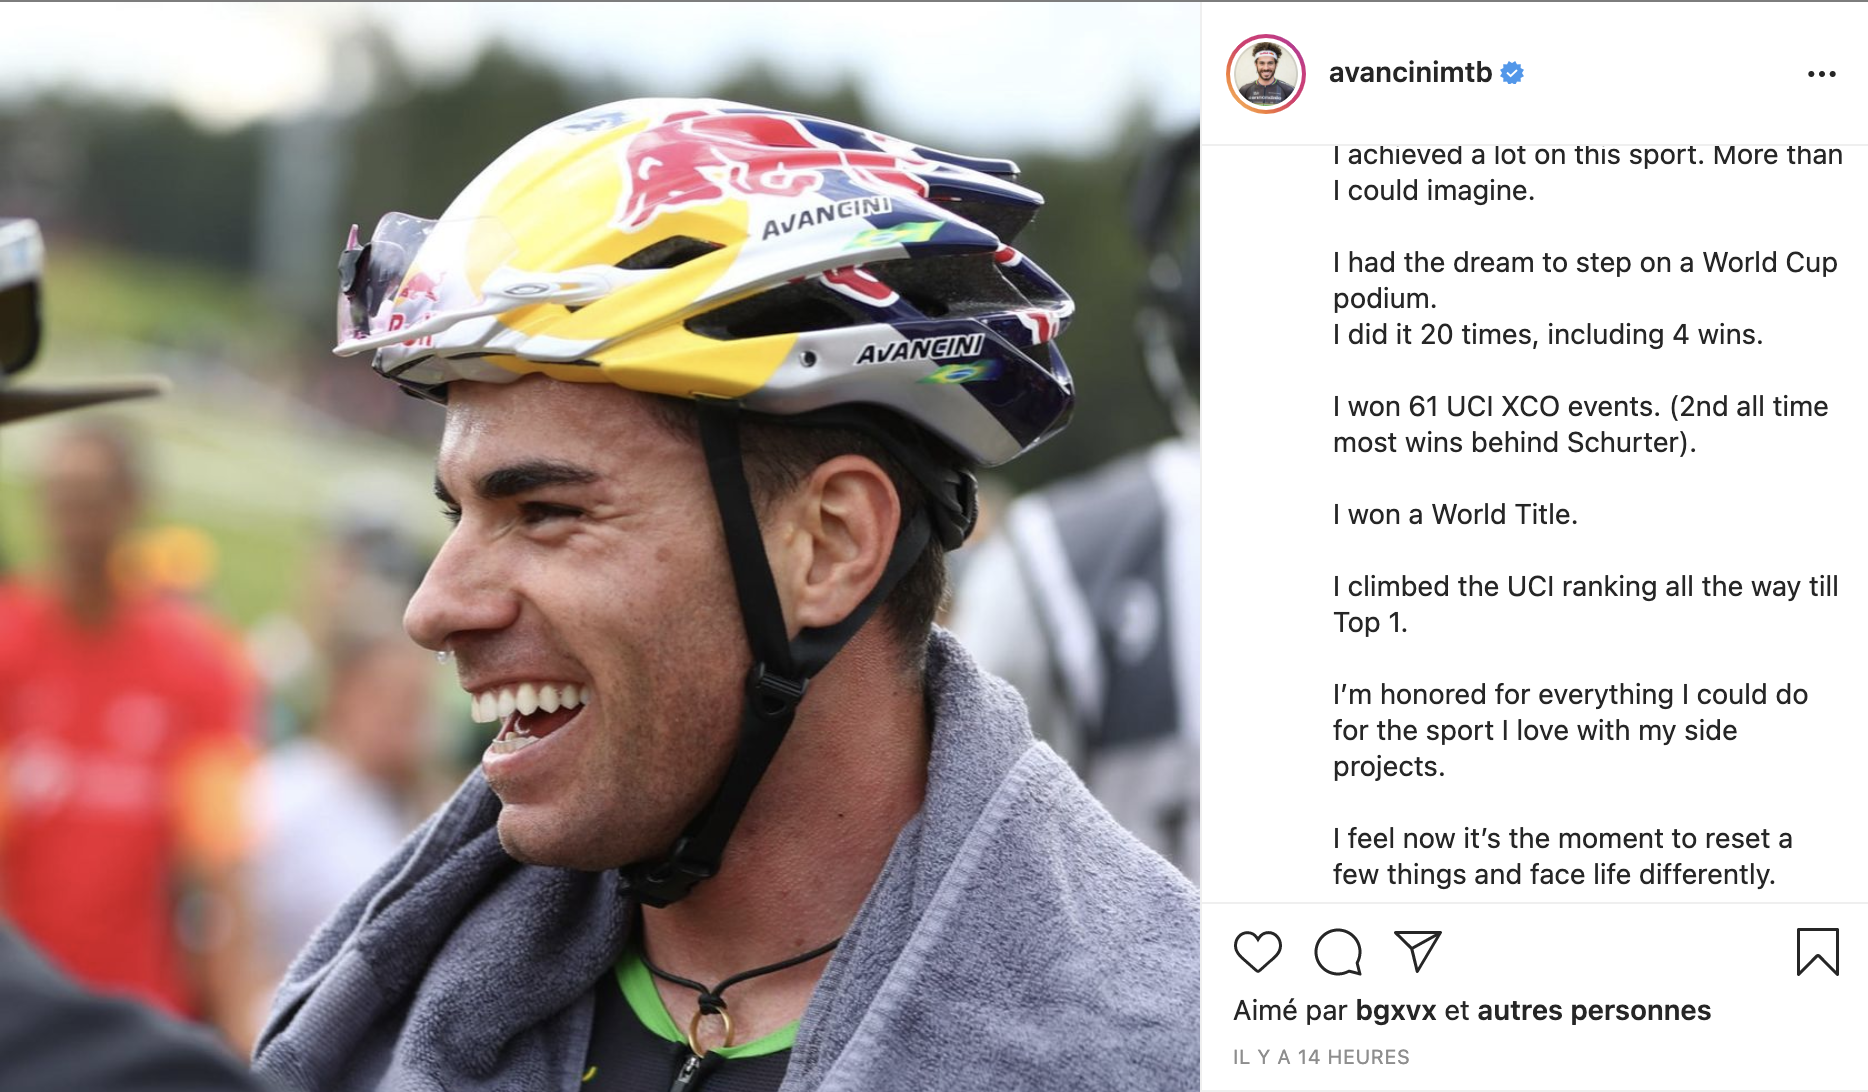1868x1092 pixels.
Task: Click the "I climbed the UCI ranking" paragraph
Action: [x=1585, y=604]
